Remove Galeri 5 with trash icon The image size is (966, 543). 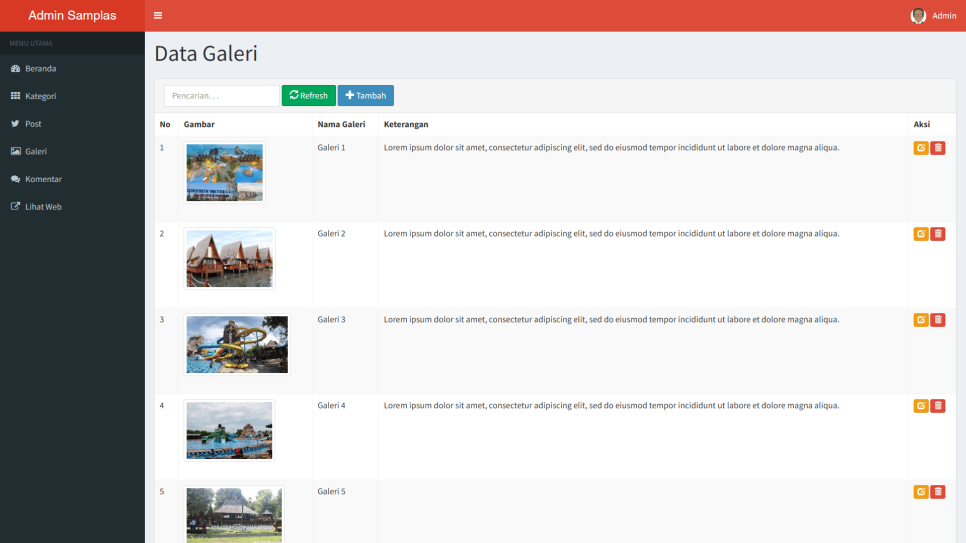click(938, 492)
